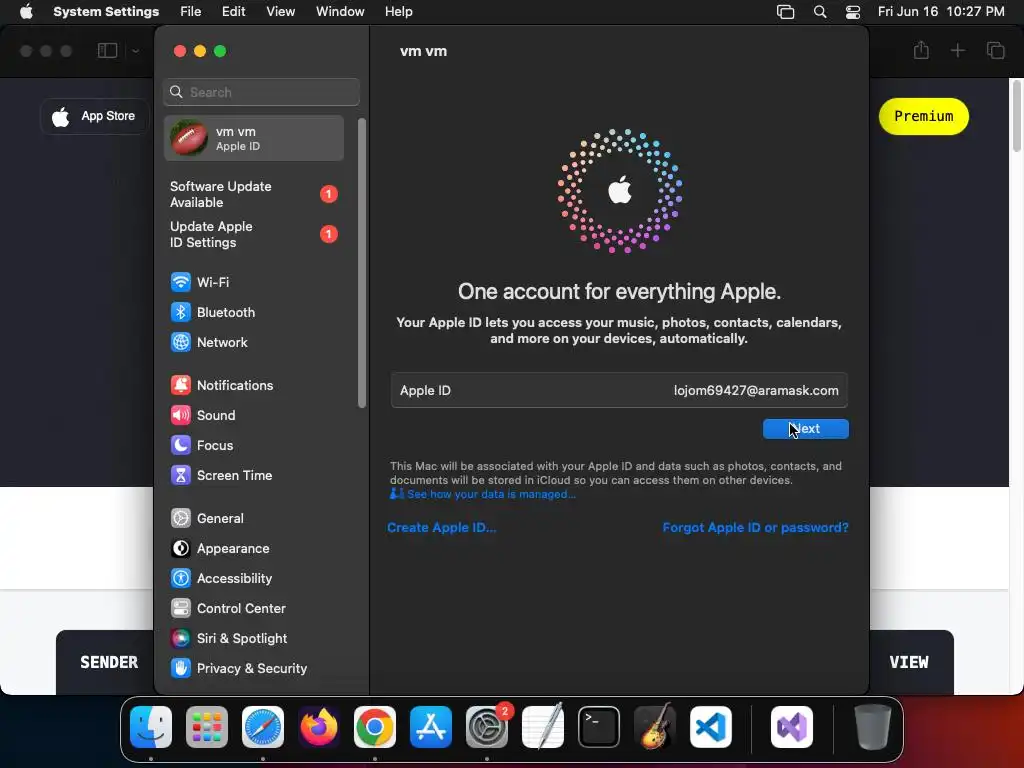Image resolution: width=1024 pixels, height=768 pixels.
Task: Open App Store icon in the Dock
Action: pyautogui.click(x=431, y=727)
